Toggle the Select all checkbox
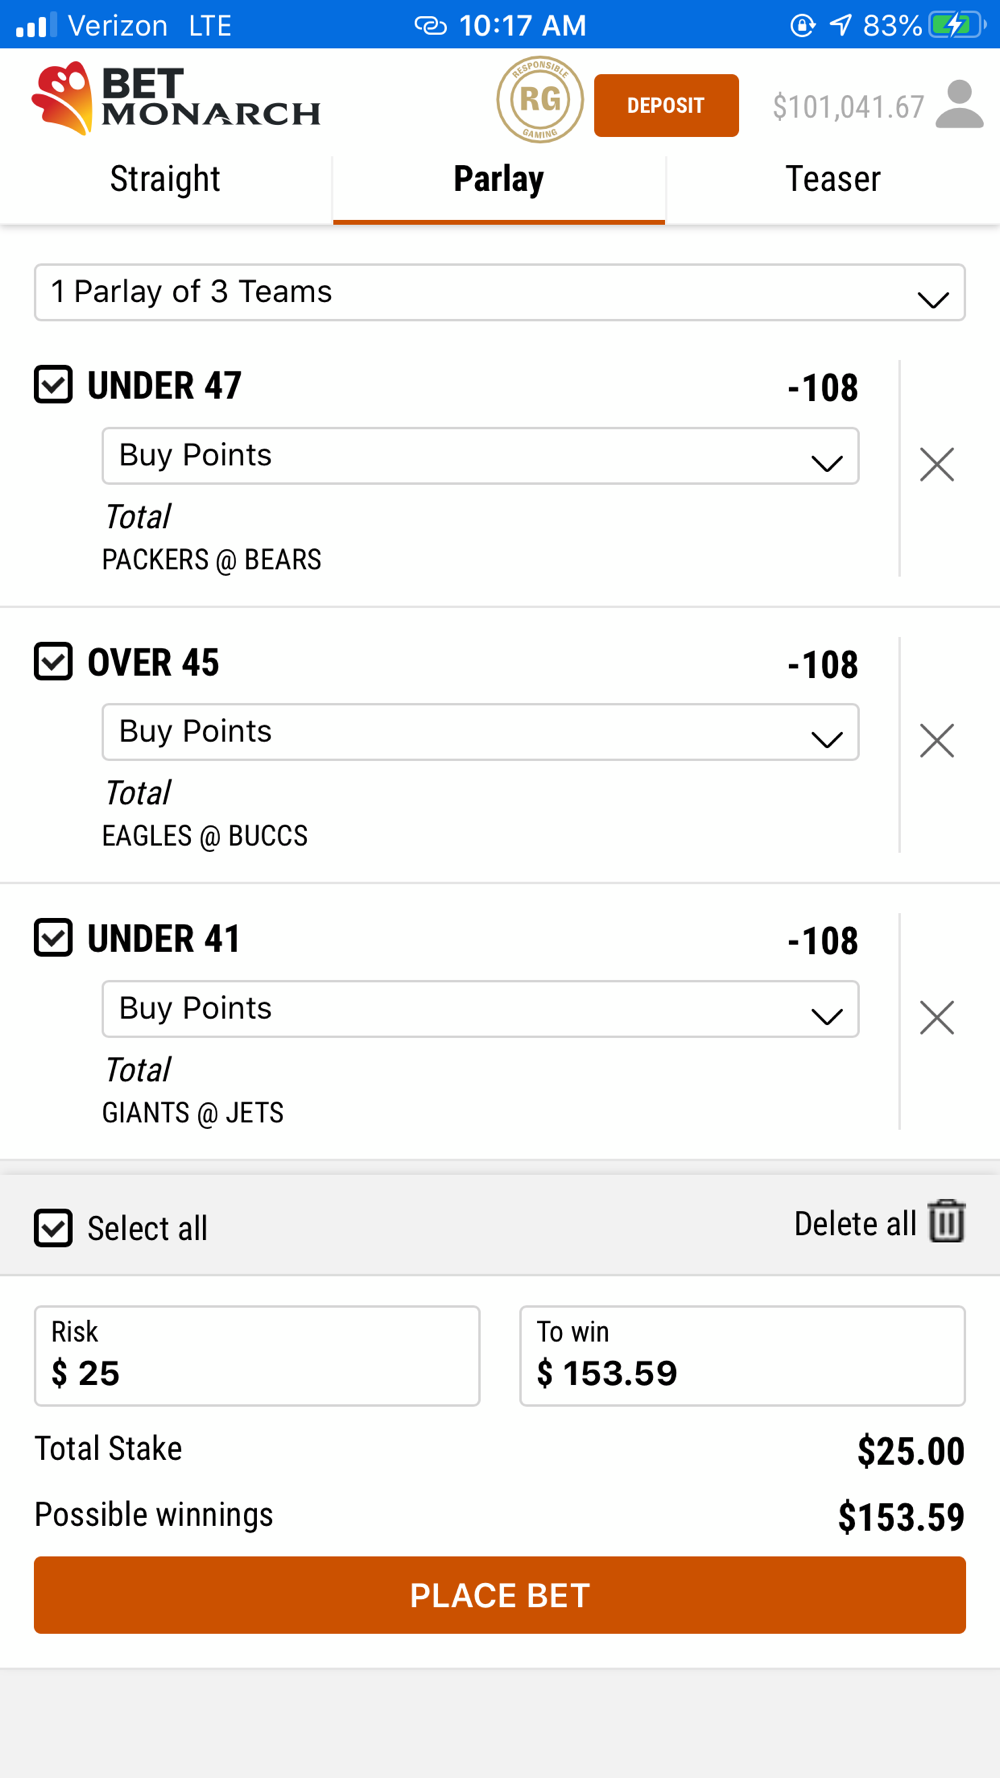Screen dimensions: 1000x1778 pyautogui.click(x=53, y=1228)
